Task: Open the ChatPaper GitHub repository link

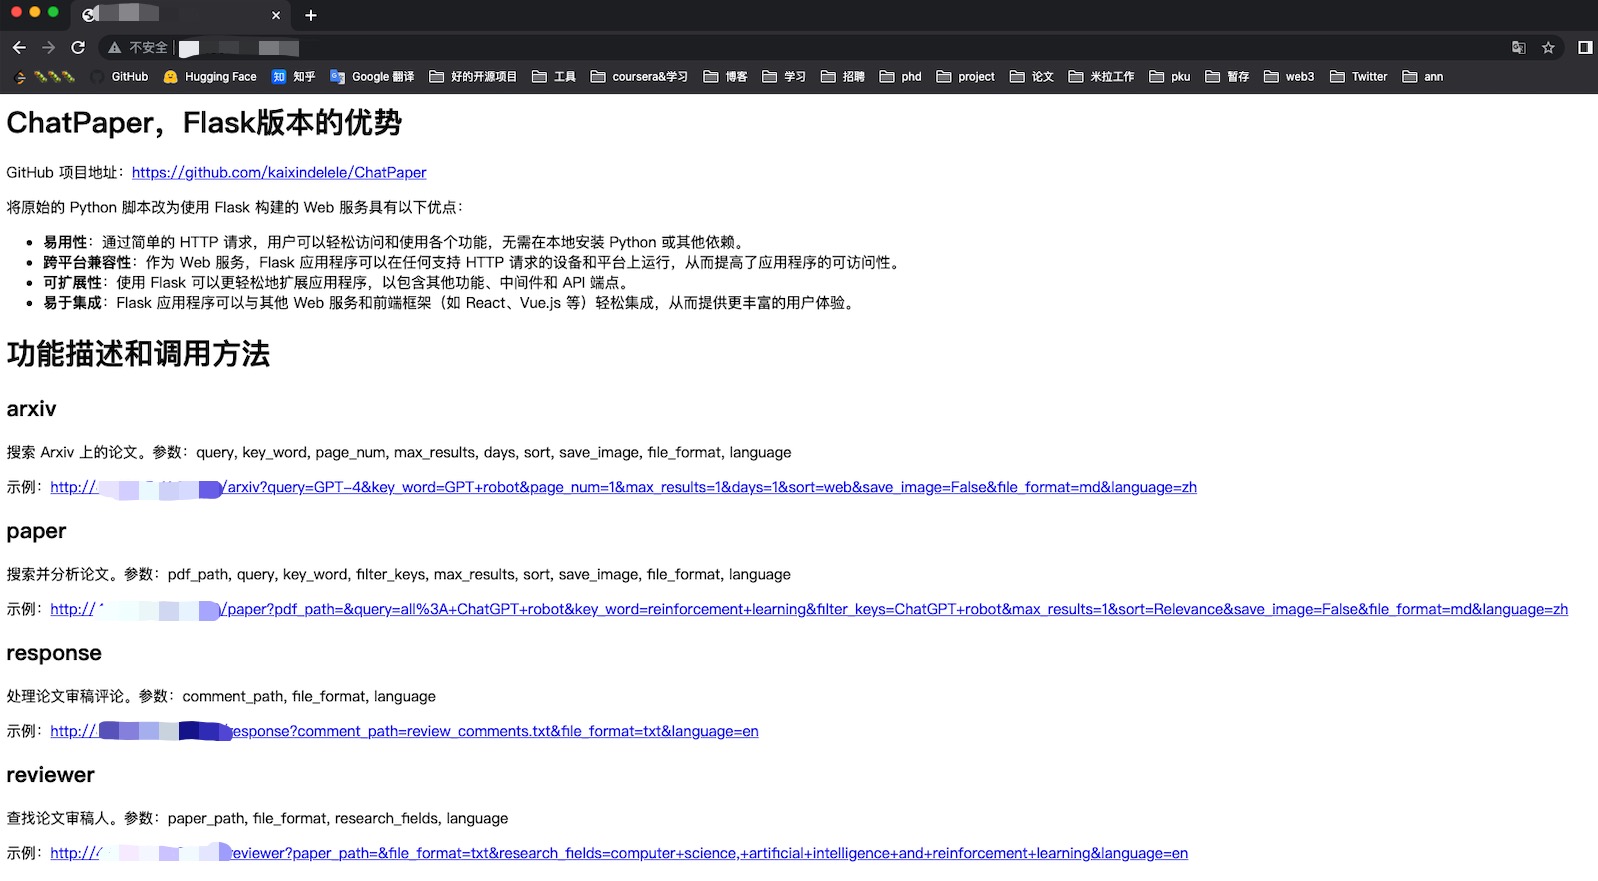Action: click(x=279, y=173)
